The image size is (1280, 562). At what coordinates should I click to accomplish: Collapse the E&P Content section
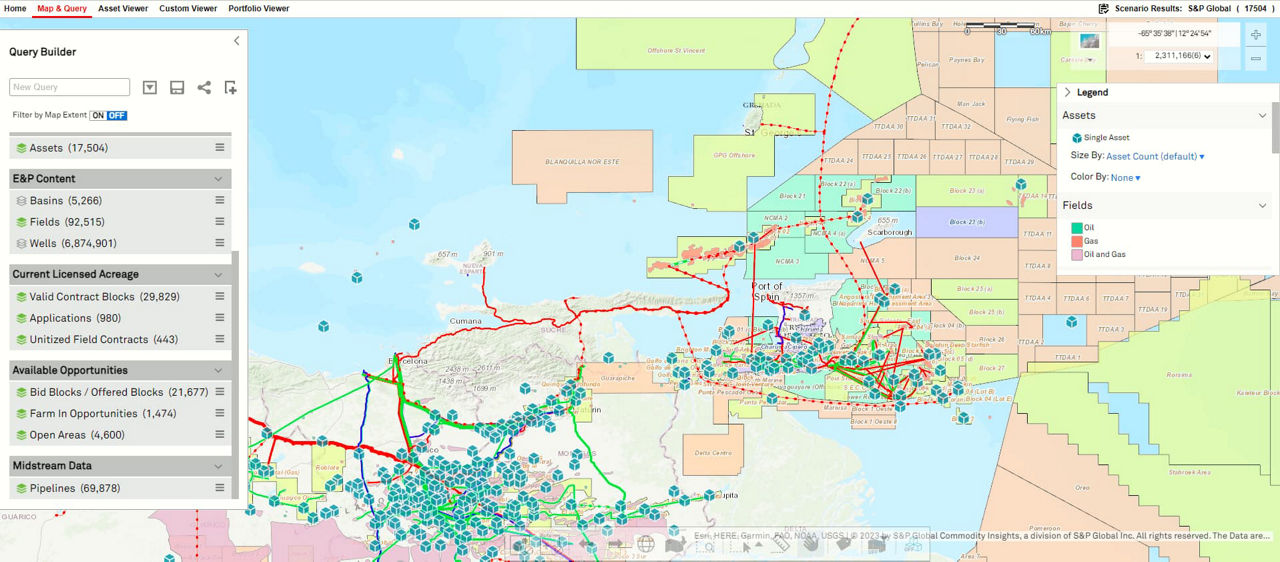click(218, 179)
